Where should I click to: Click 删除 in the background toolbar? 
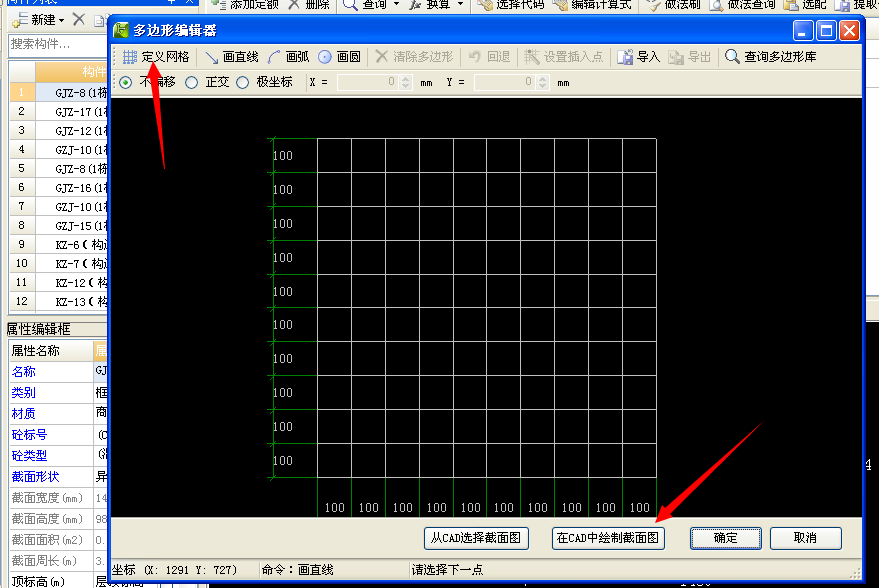pyautogui.click(x=309, y=4)
